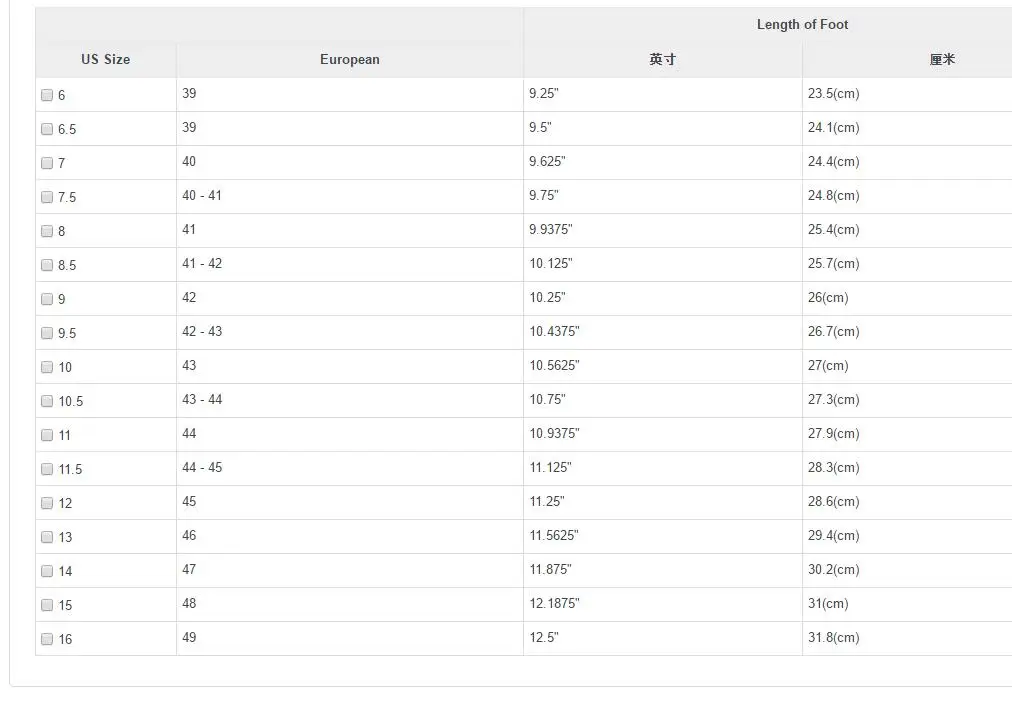Enable the US size 7.5 checkbox
The height and width of the screenshot is (707, 1012).
pyautogui.click(x=47, y=197)
